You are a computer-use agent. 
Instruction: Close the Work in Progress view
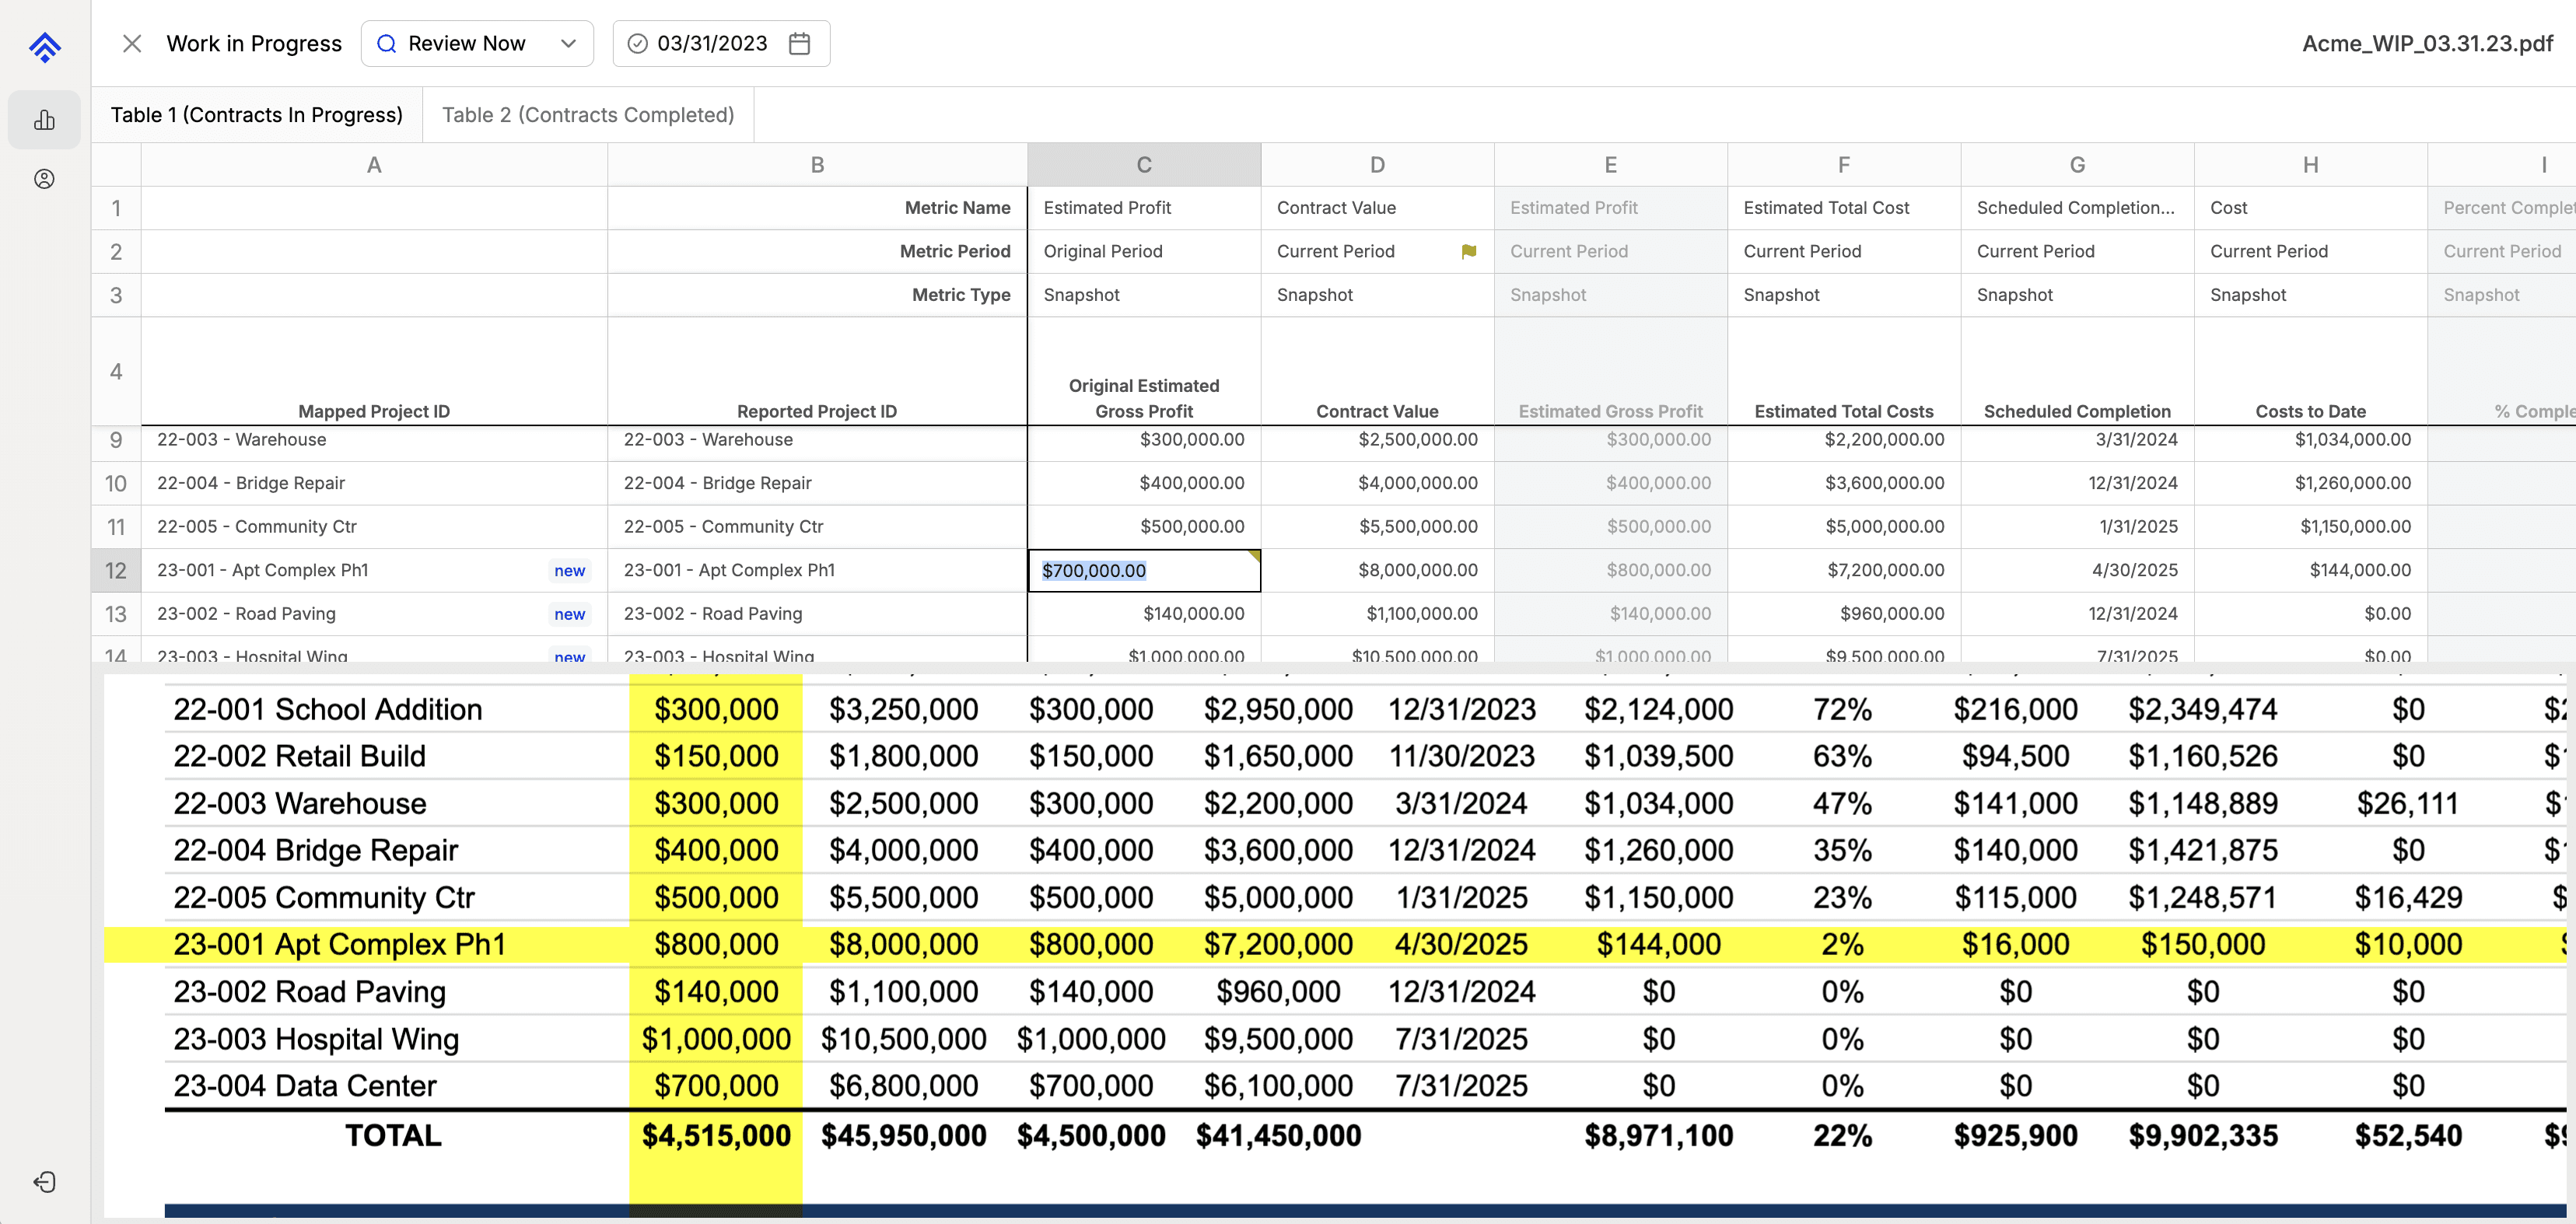[x=132, y=44]
